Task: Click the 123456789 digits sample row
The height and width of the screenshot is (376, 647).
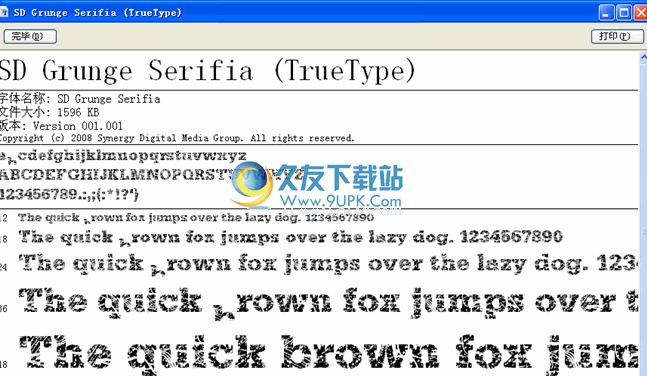Action: 69,194
